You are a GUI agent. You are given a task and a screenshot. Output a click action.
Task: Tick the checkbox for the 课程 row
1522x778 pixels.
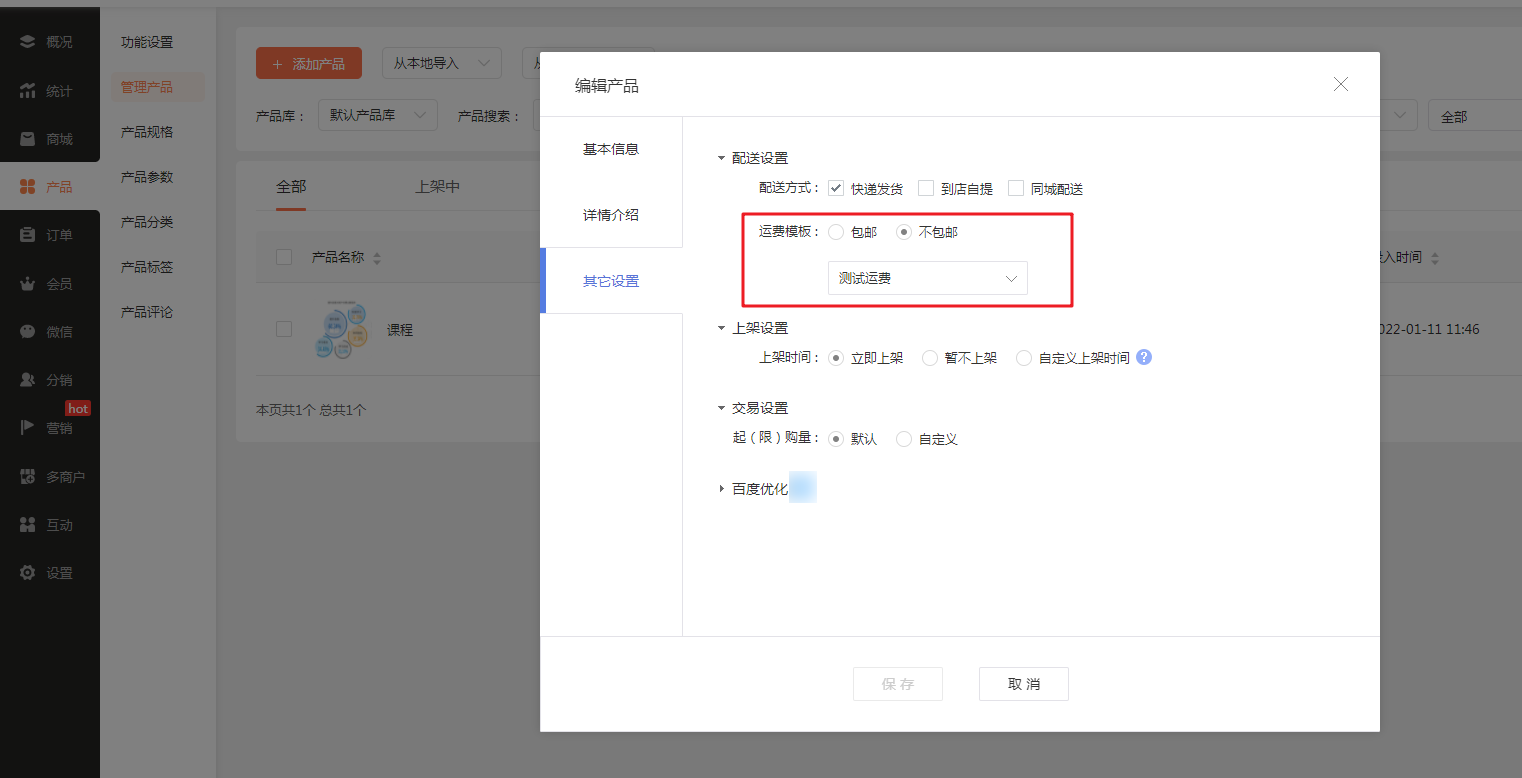pyautogui.click(x=284, y=329)
